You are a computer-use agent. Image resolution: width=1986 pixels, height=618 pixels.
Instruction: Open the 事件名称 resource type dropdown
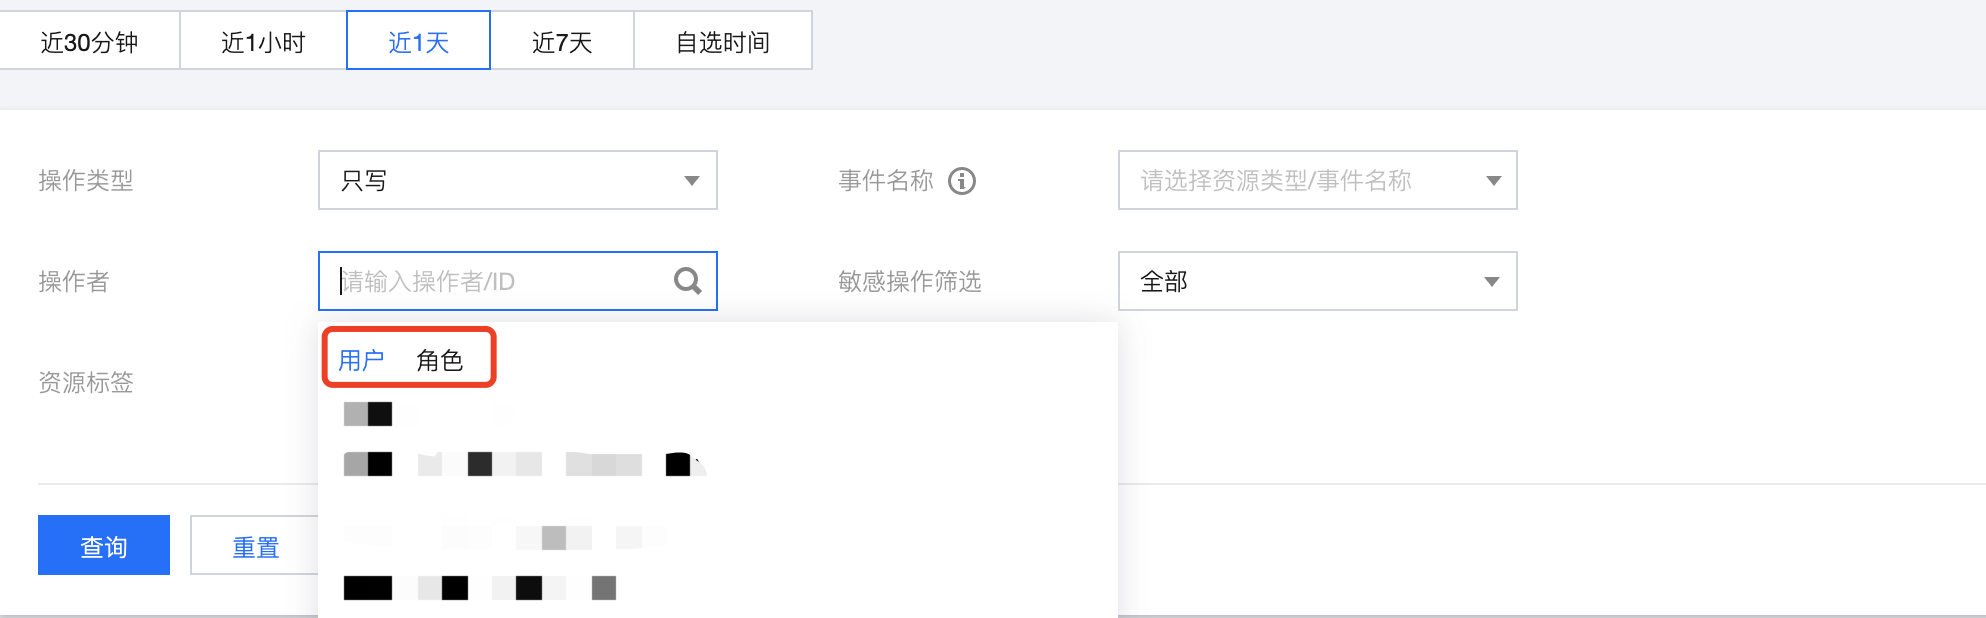[x=1317, y=181]
